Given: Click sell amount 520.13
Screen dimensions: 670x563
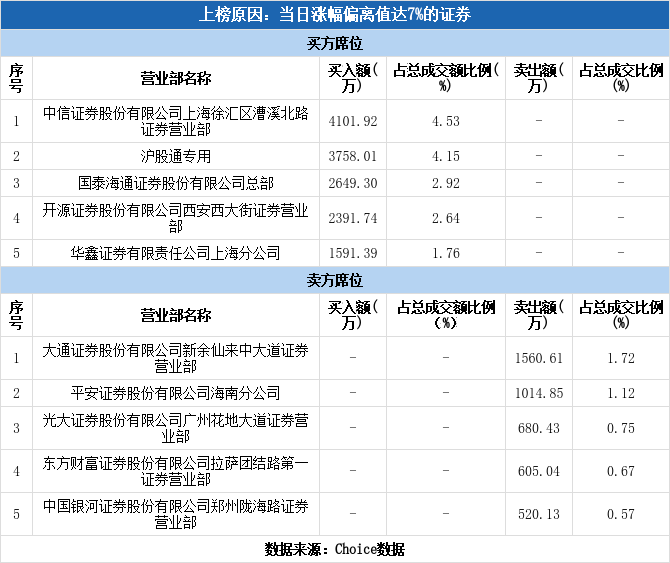Looking at the screenshot, I should tap(539, 514).
